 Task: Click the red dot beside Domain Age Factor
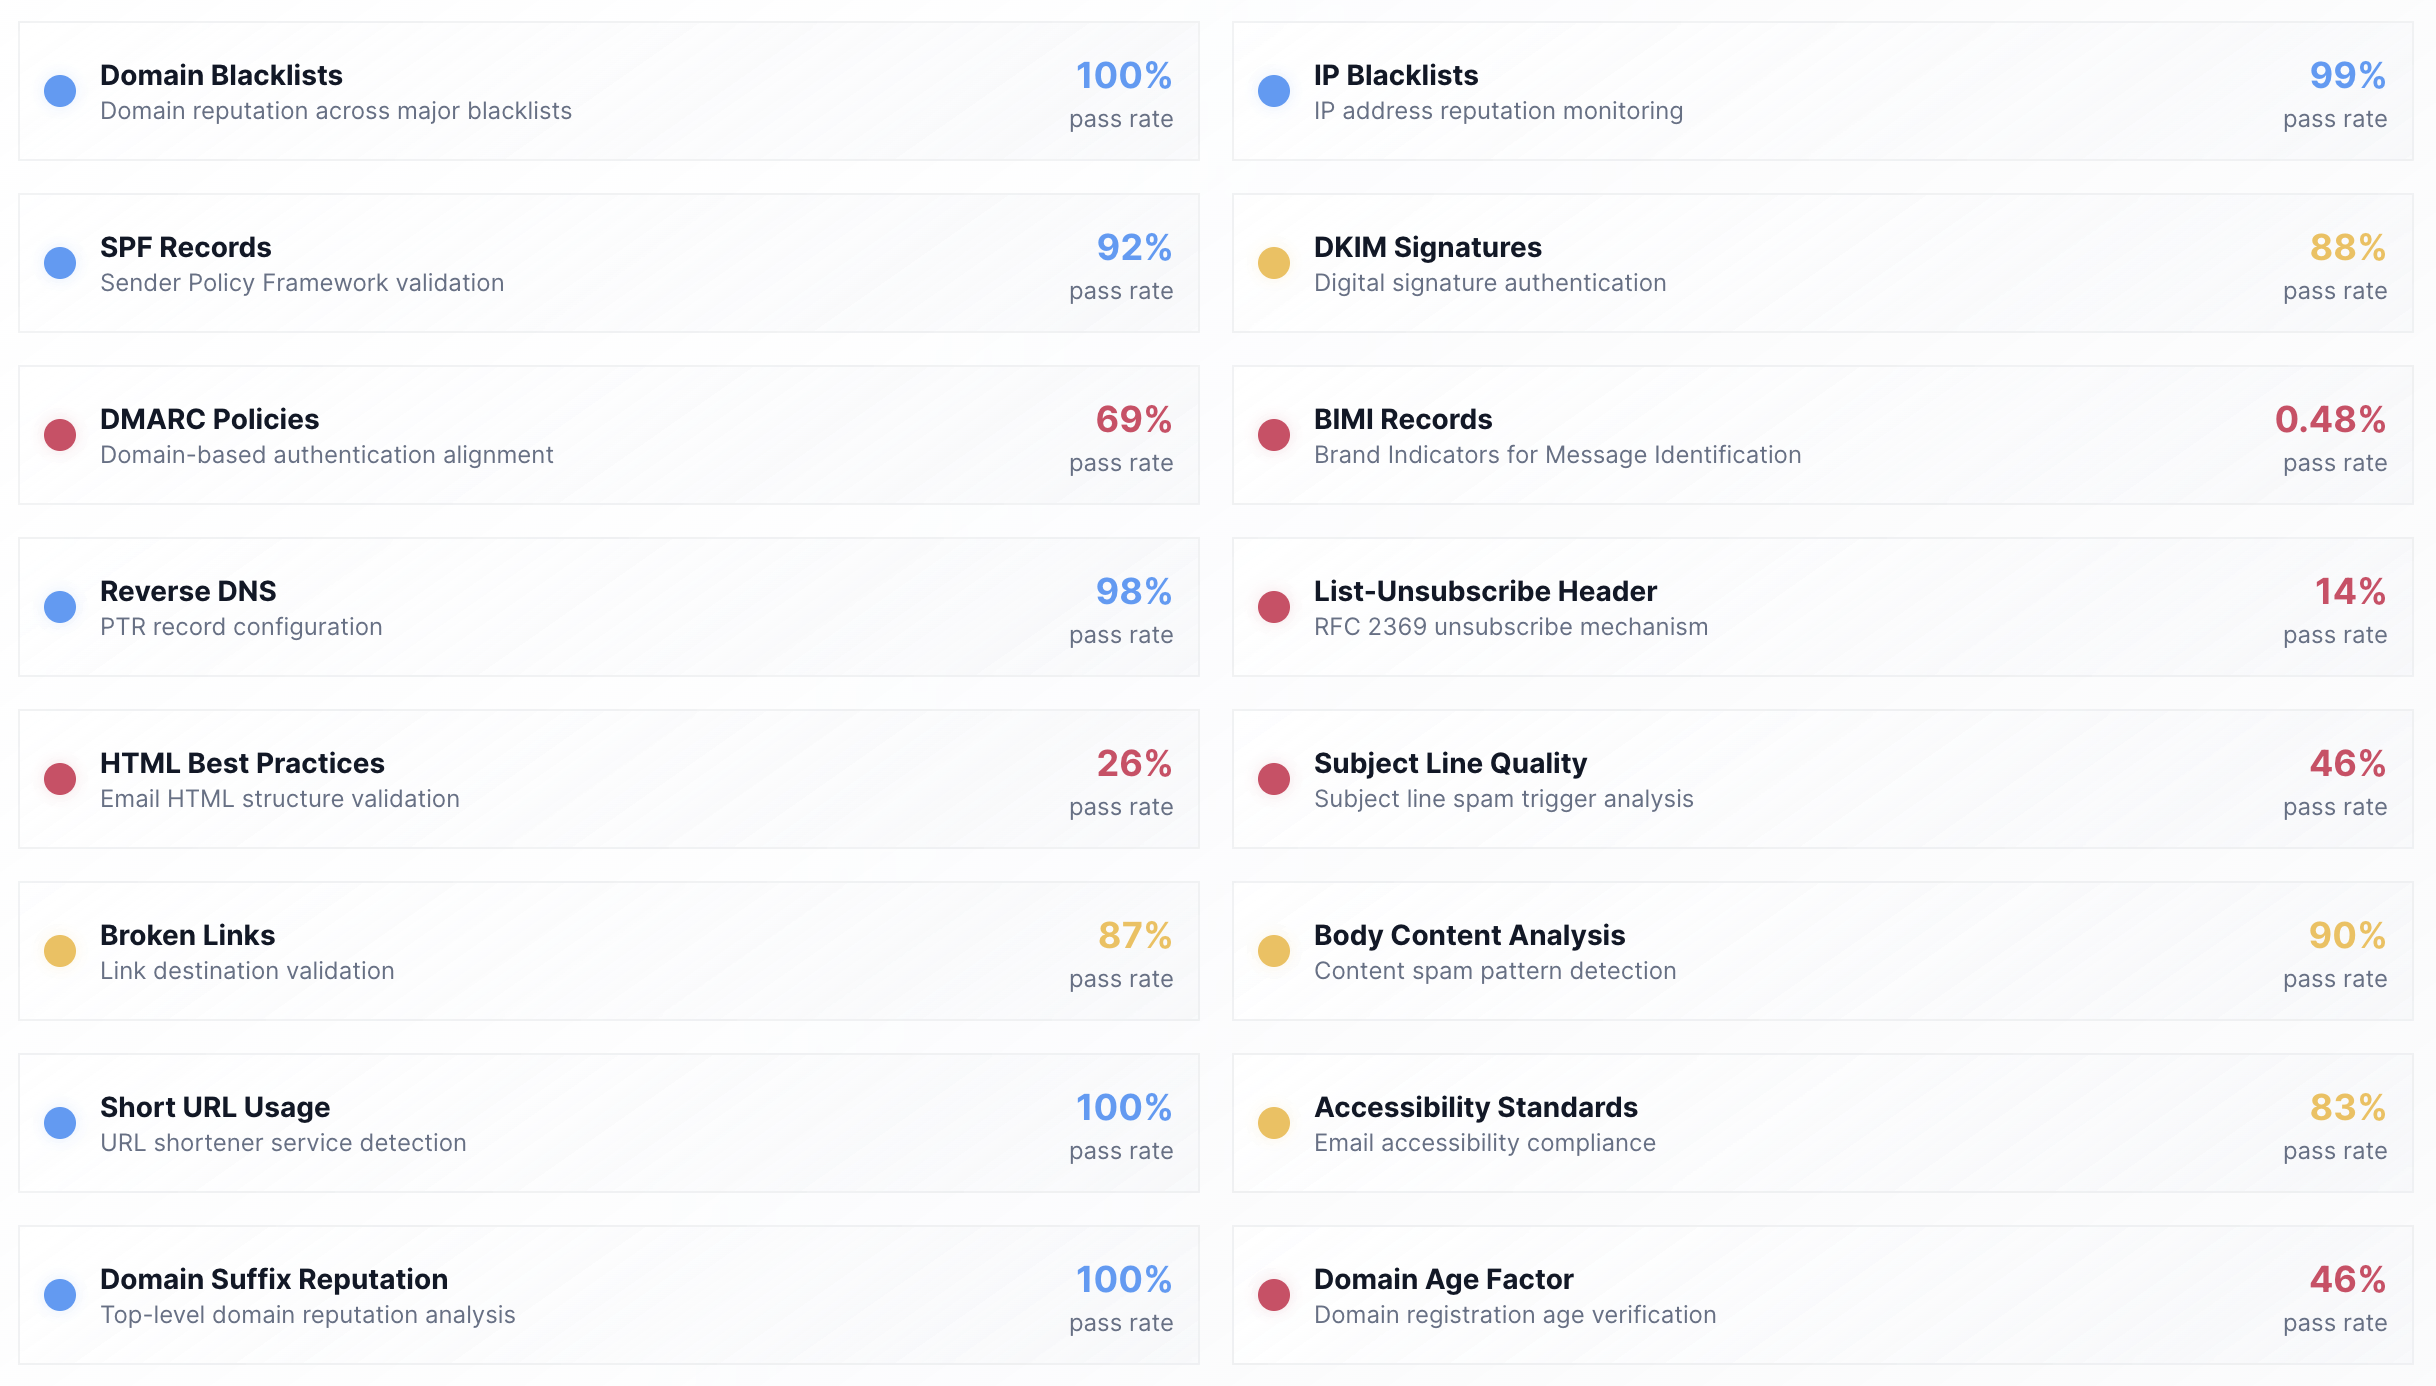point(1273,1295)
